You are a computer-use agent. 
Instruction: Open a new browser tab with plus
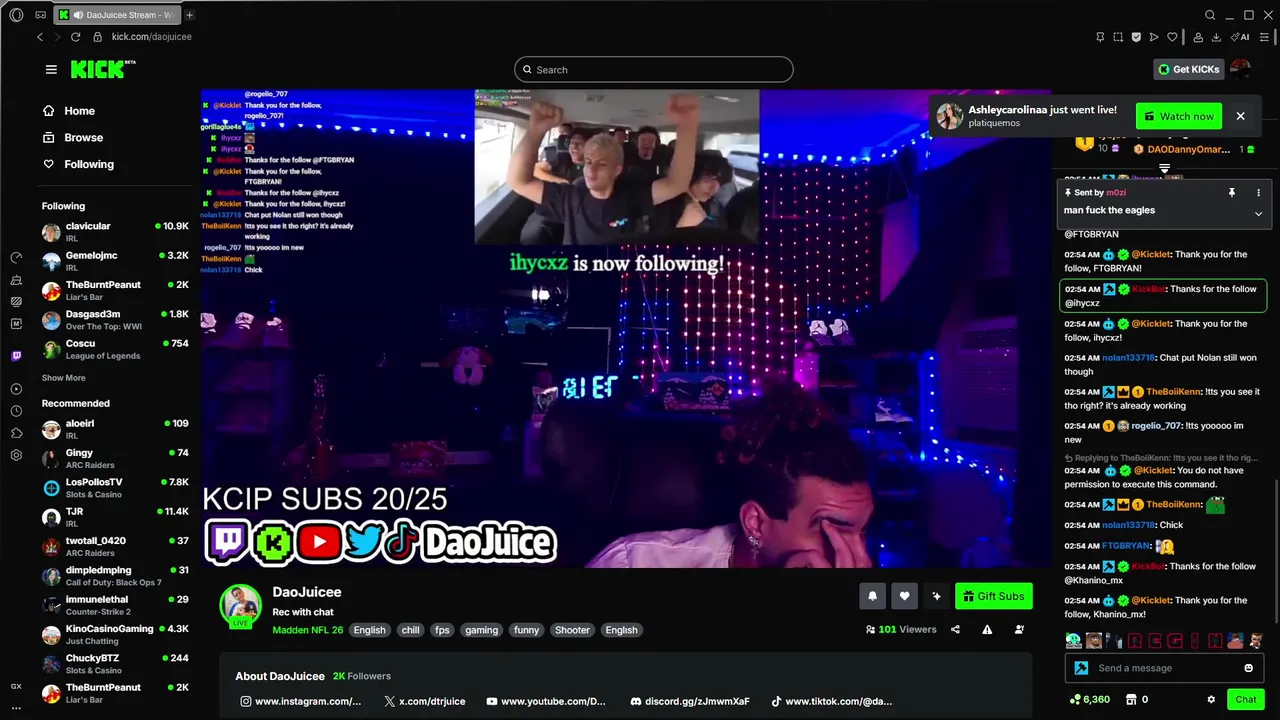click(x=189, y=15)
